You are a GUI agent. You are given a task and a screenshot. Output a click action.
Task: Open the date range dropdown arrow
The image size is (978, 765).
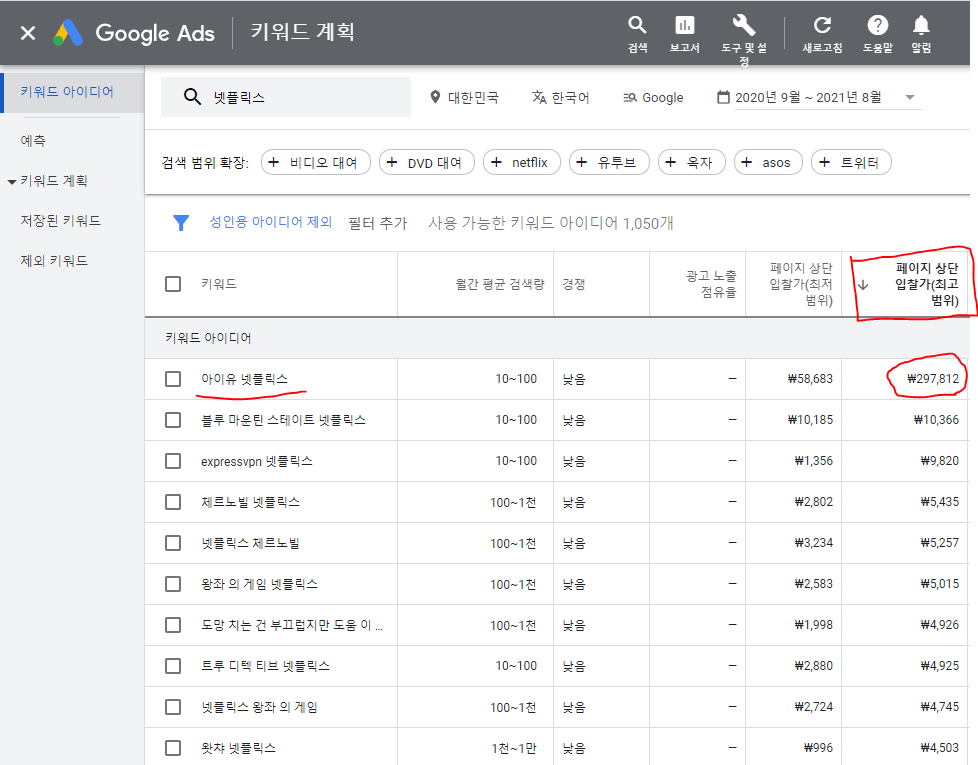[x=909, y=97]
